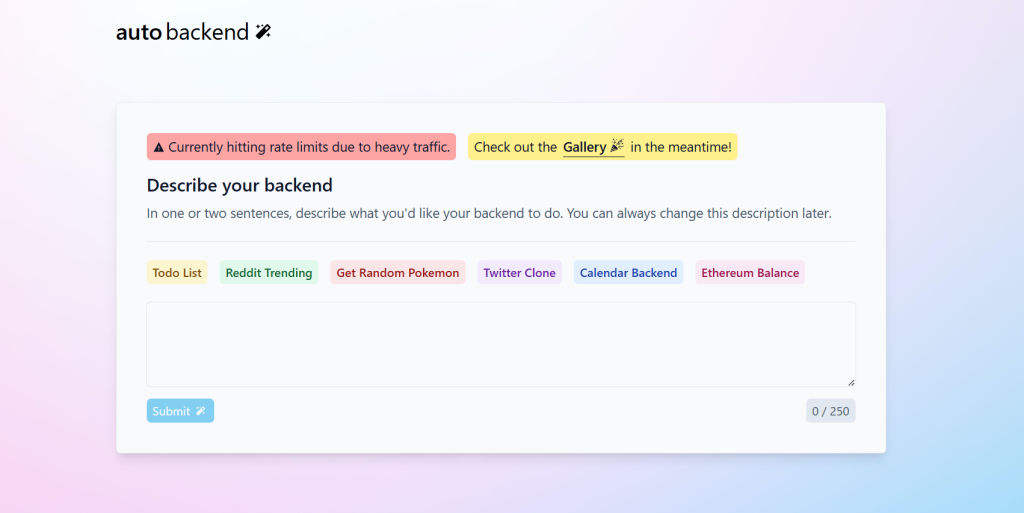Screen dimensions: 1024x513
Task: Click the "Describe your backend" heading
Action: [240, 185]
